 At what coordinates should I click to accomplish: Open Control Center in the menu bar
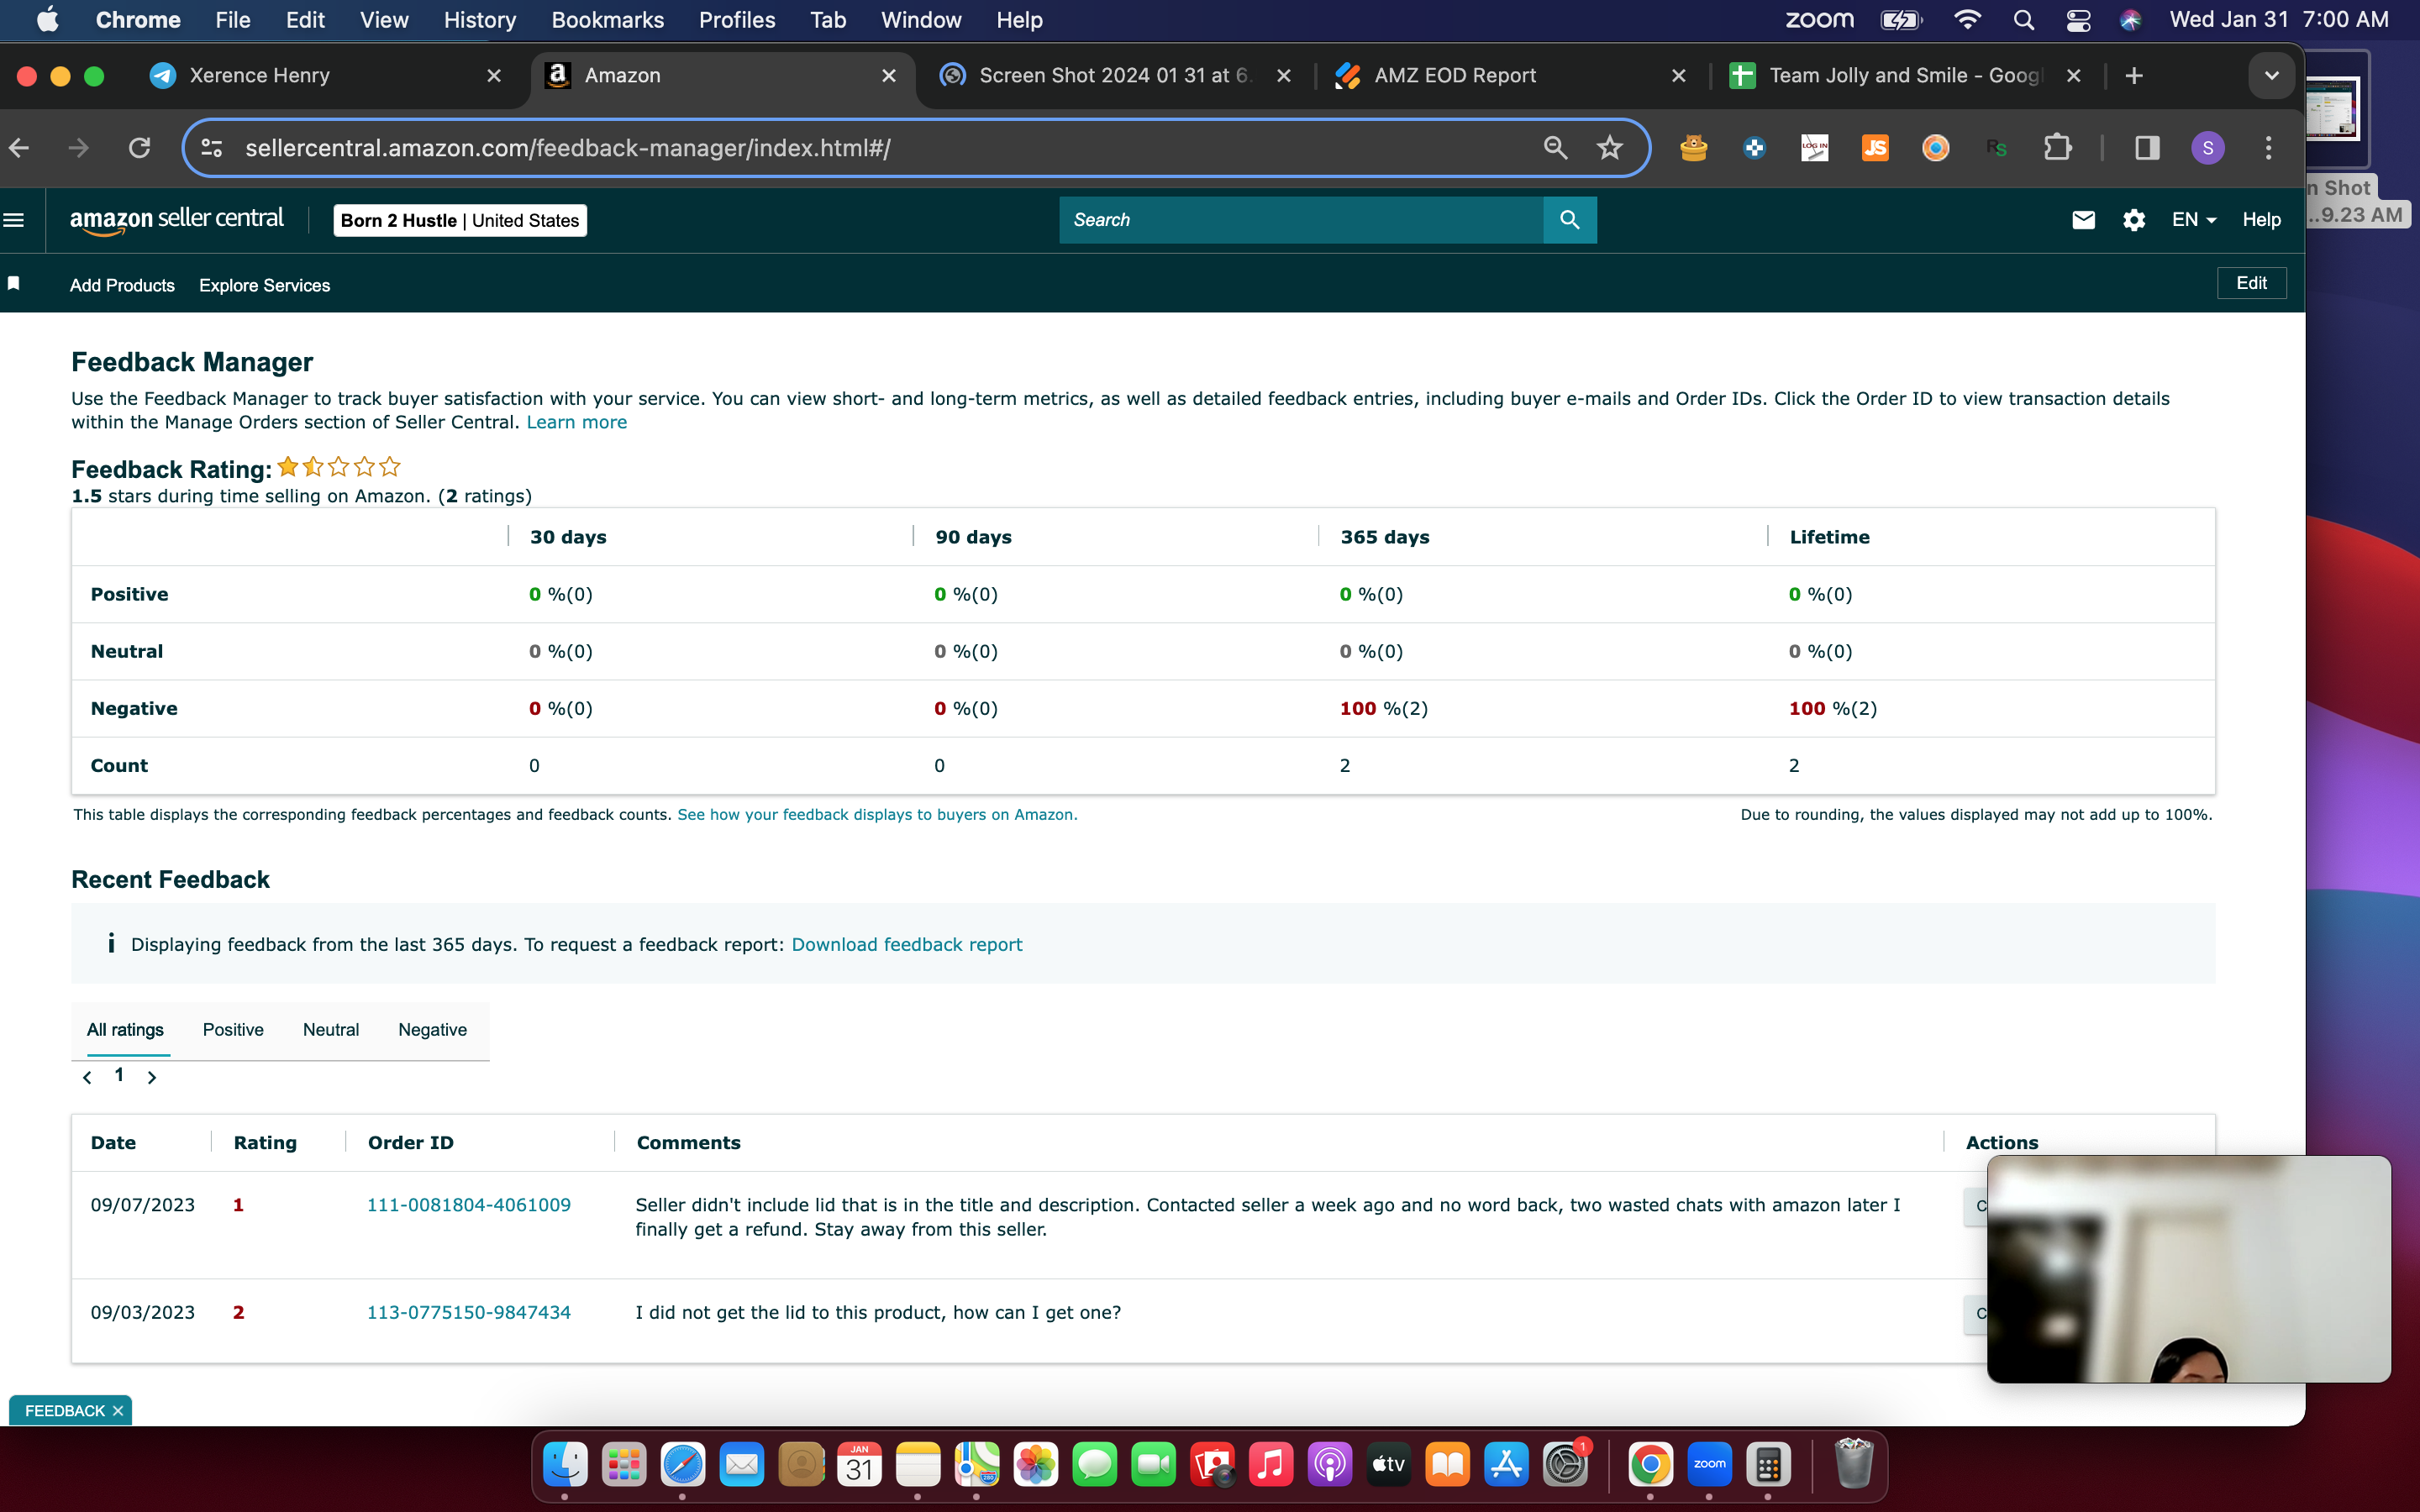(2078, 20)
